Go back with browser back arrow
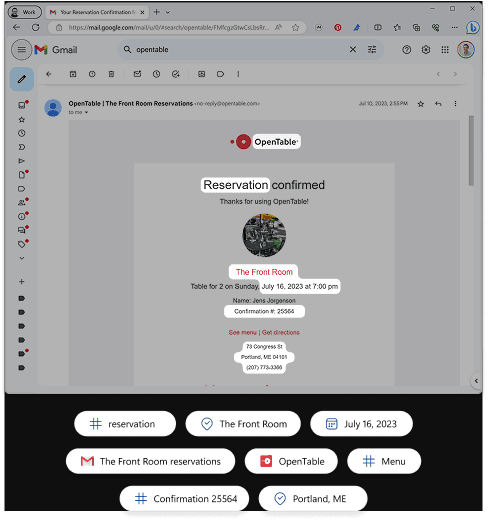488x521 pixels. pyautogui.click(x=16, y=27)
